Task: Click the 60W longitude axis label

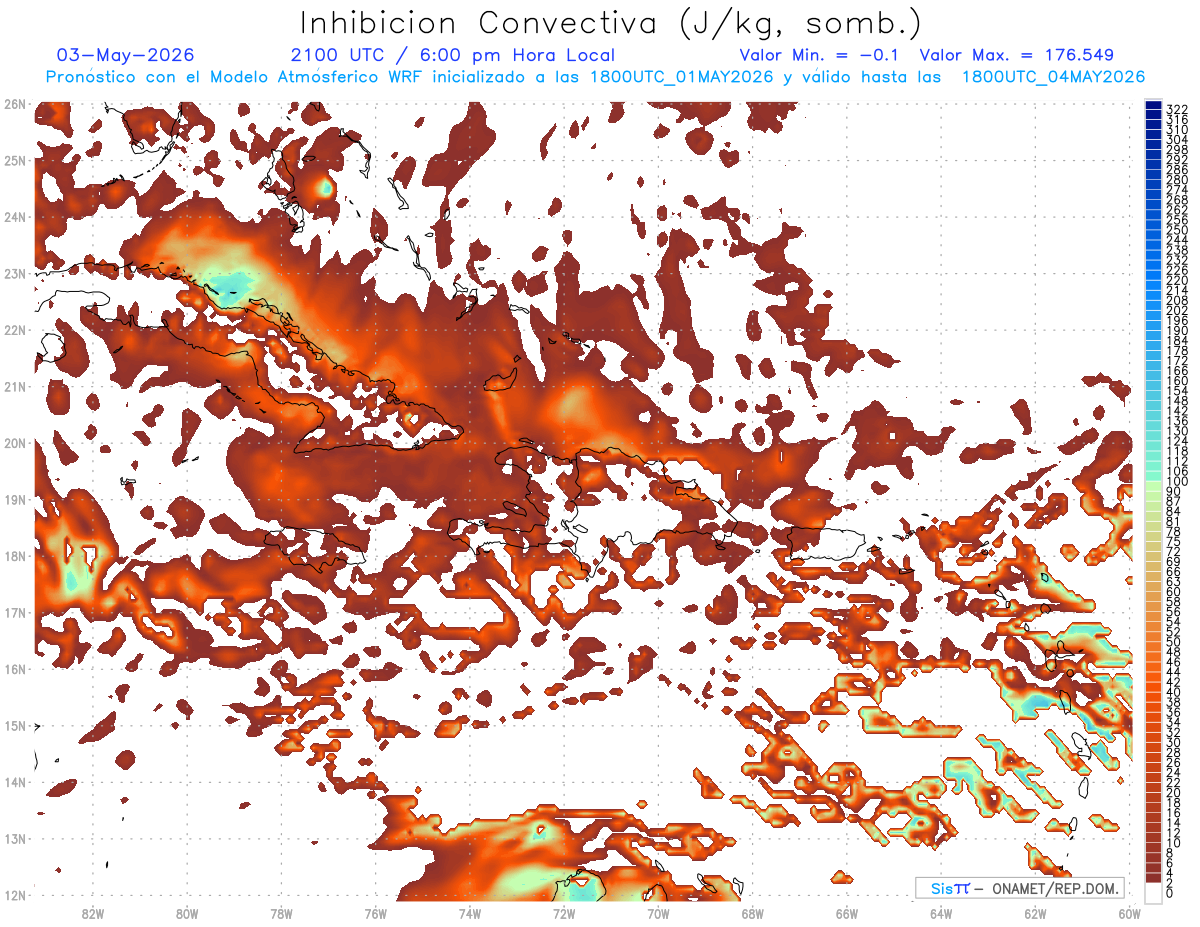Action: coord(1129,913)
